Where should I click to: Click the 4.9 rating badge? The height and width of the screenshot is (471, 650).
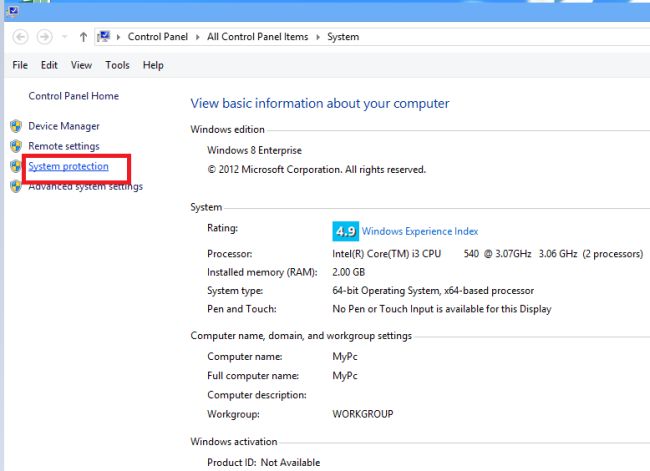pos(345,231)
